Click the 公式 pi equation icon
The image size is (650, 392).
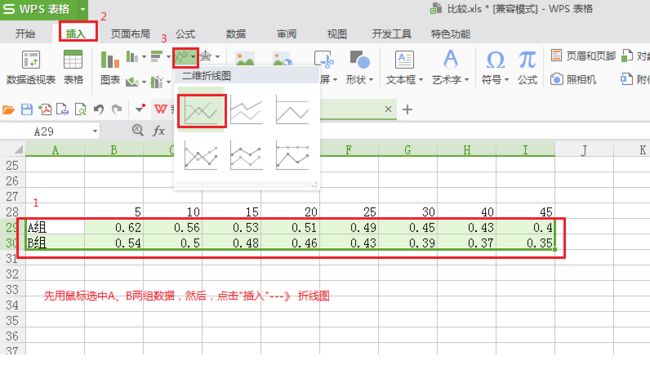click(x=527, y=60)
